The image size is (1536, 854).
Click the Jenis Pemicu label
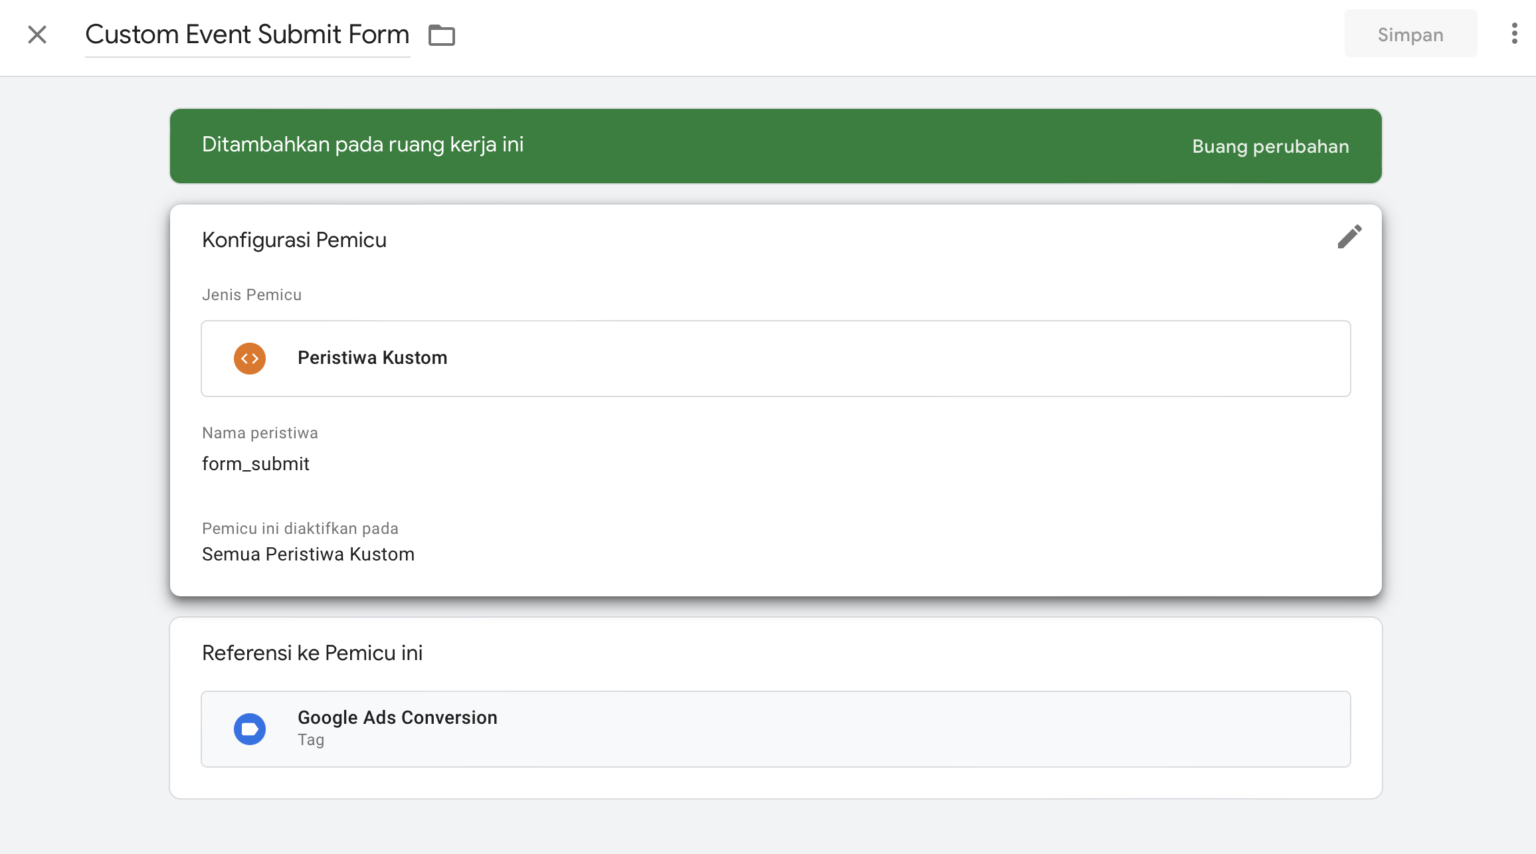point(252,294)
